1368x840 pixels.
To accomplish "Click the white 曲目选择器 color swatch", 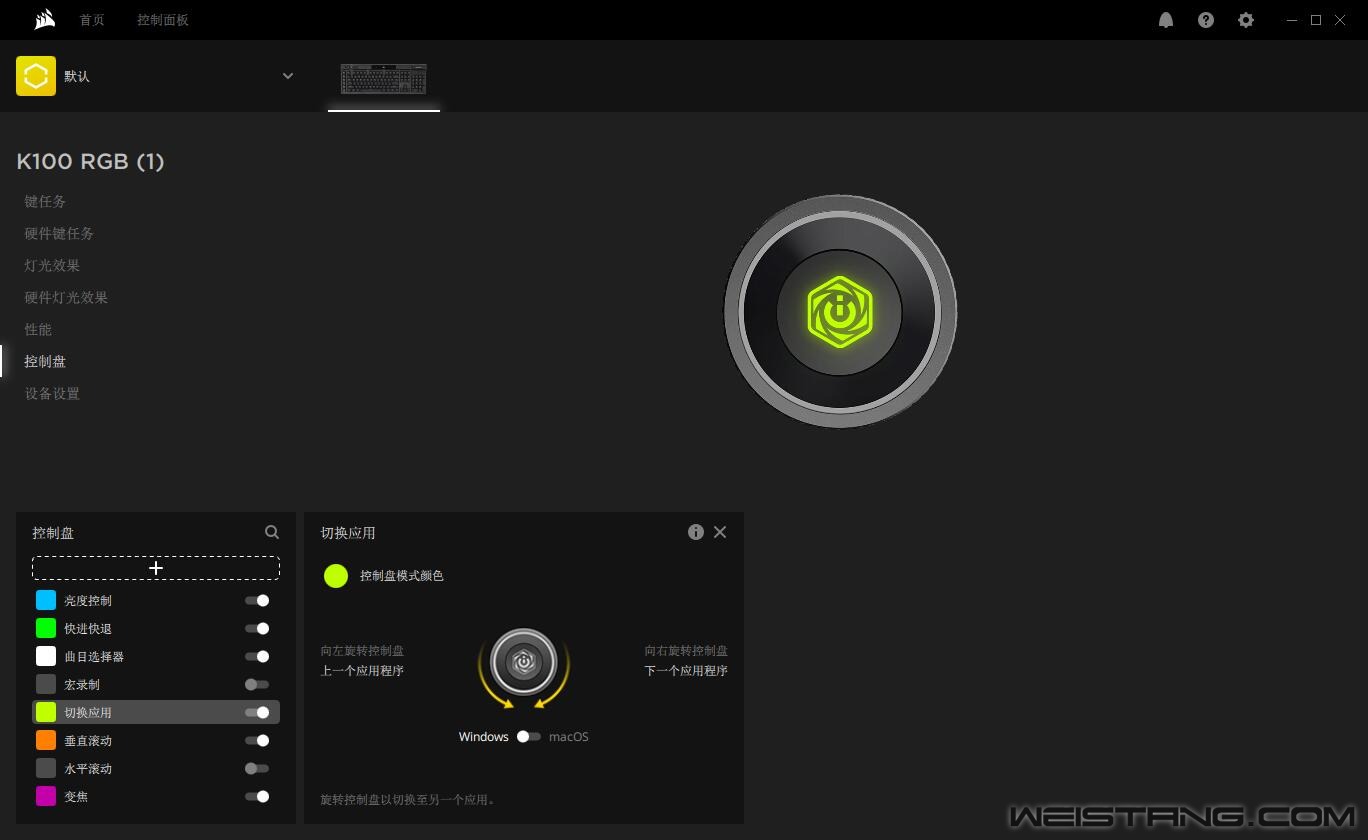I will pos(46,656).
